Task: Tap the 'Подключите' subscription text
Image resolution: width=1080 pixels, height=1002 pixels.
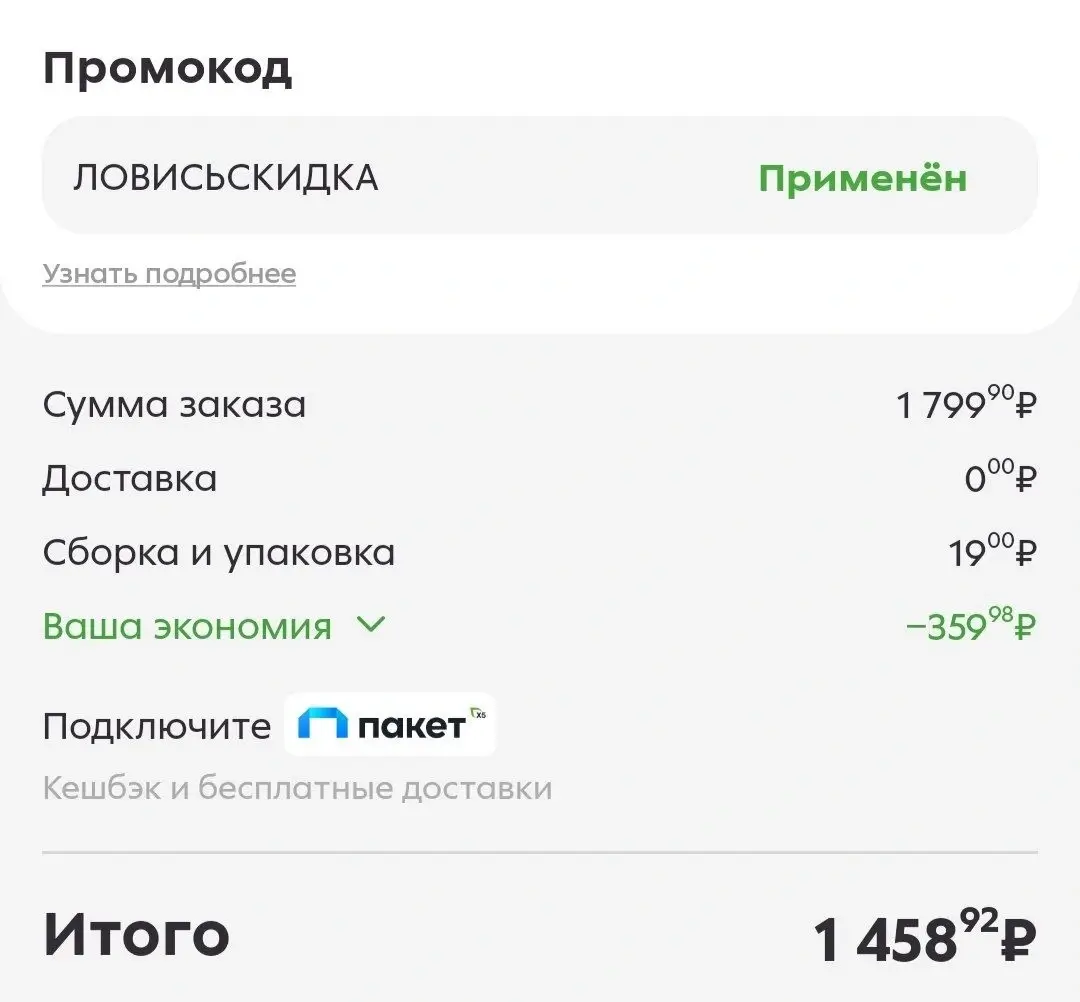Action: click(156, 727)
